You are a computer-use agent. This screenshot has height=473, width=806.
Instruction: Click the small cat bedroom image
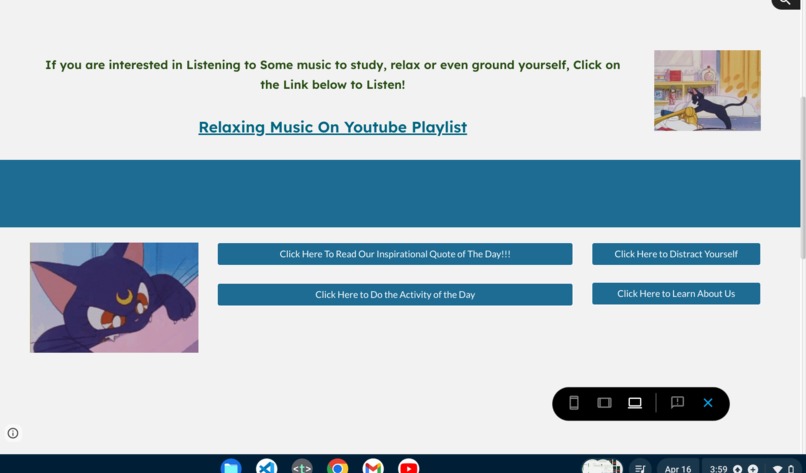tap(707, 90)
